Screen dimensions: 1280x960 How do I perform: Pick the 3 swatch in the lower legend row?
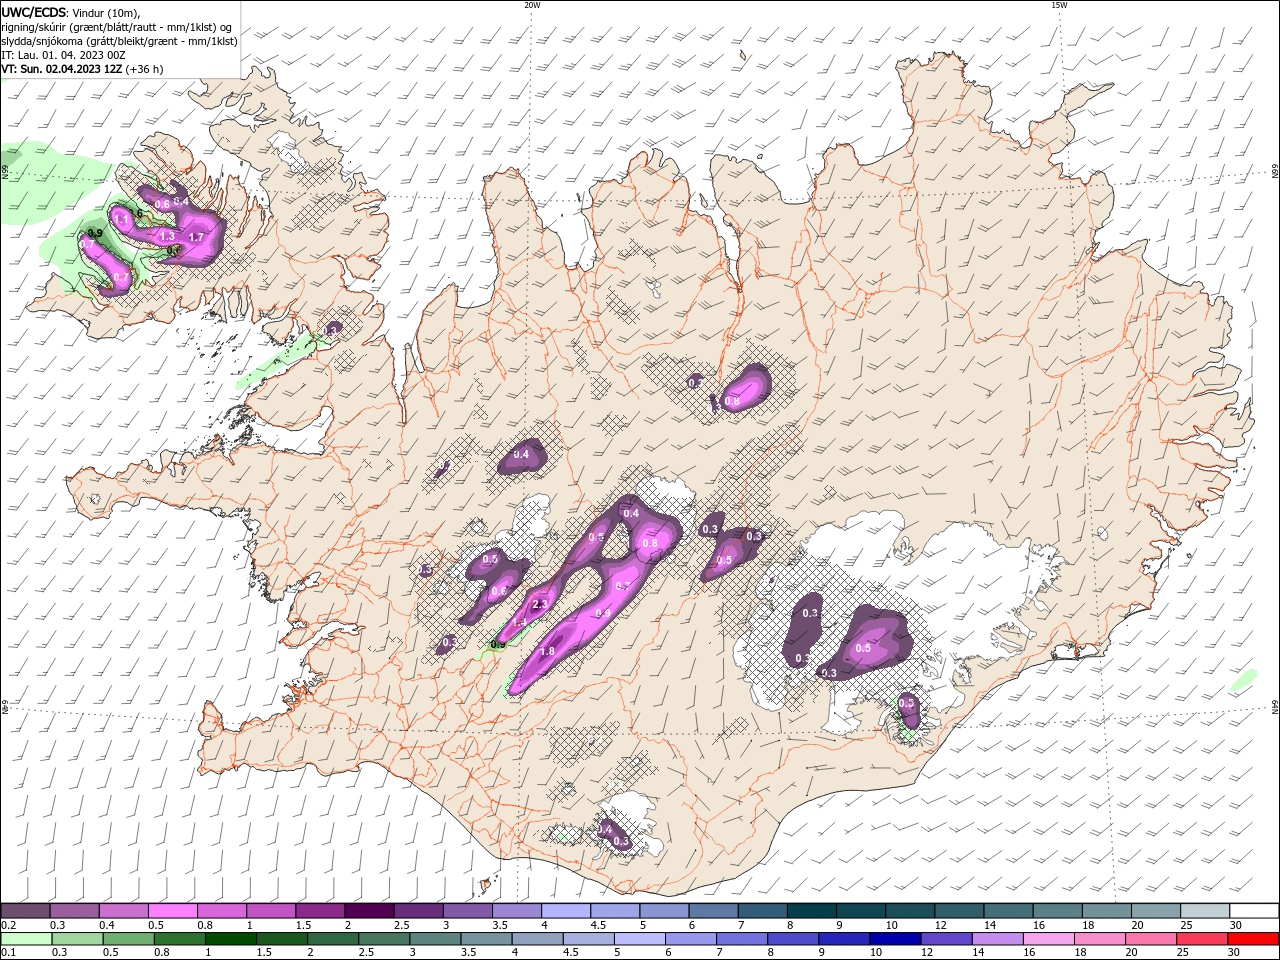436,939
